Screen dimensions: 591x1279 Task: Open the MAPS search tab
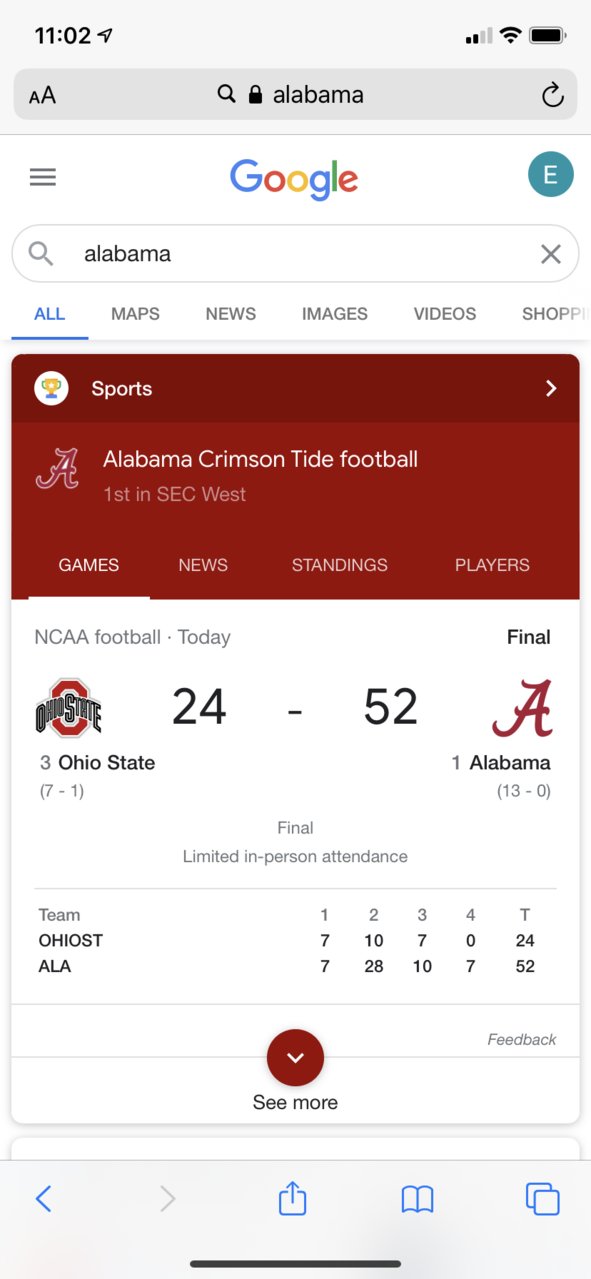(x=135, y=314)
